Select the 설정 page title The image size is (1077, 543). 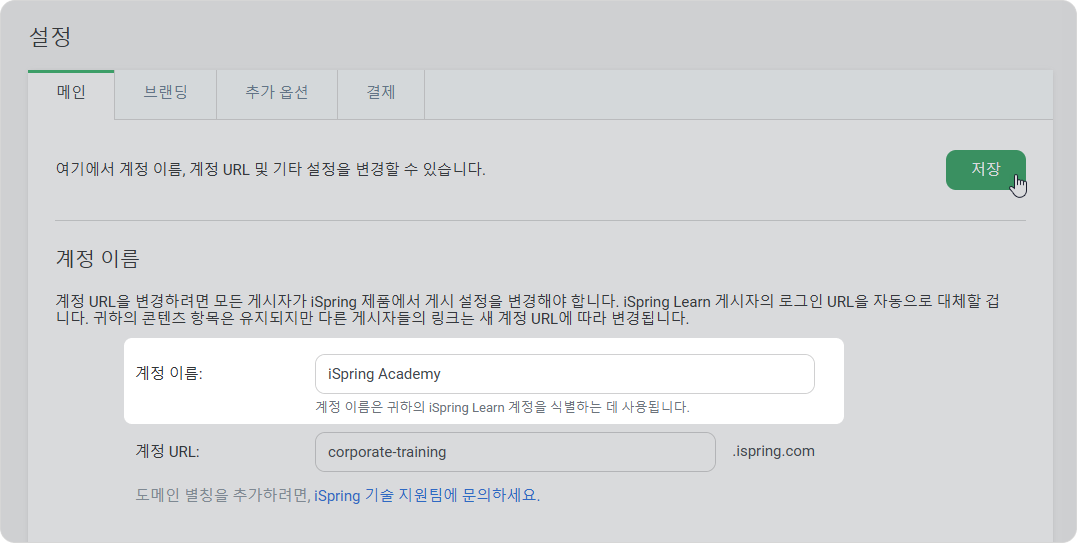pyautogui.click(x=50, y=36)
